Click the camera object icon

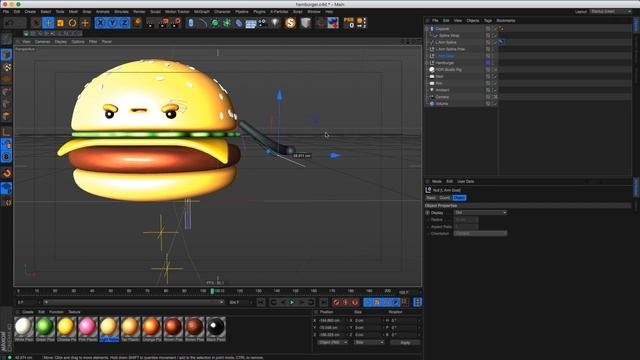click(x=263, y=23)
